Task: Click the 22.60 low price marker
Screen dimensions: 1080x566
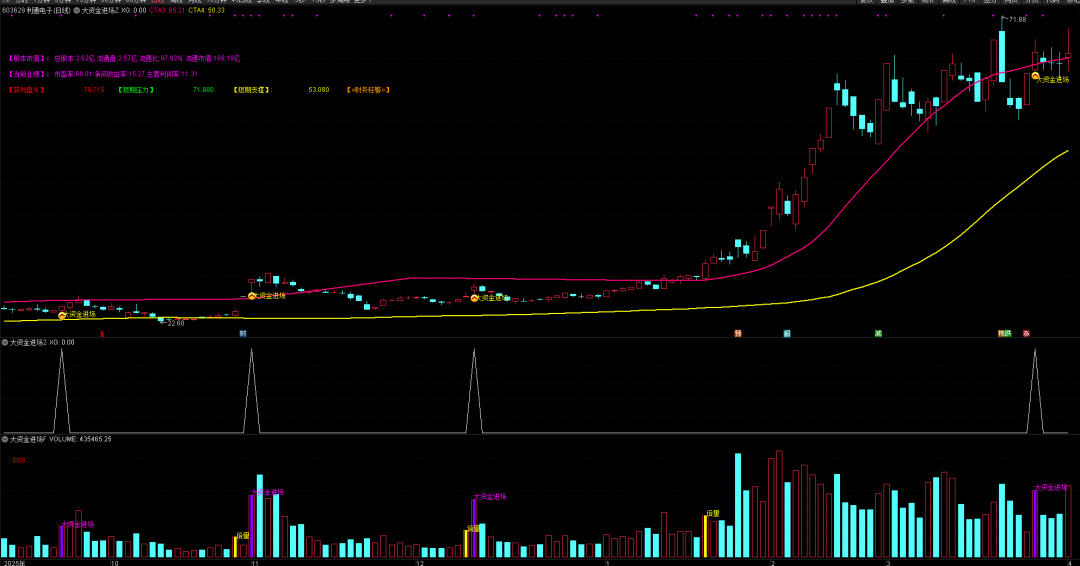Action: [x=175, y=323]
